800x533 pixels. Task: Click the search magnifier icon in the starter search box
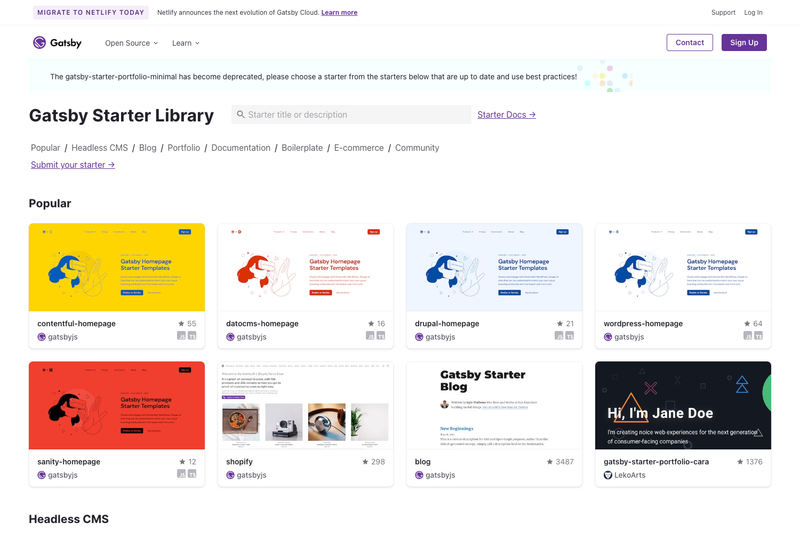point(241,115)
